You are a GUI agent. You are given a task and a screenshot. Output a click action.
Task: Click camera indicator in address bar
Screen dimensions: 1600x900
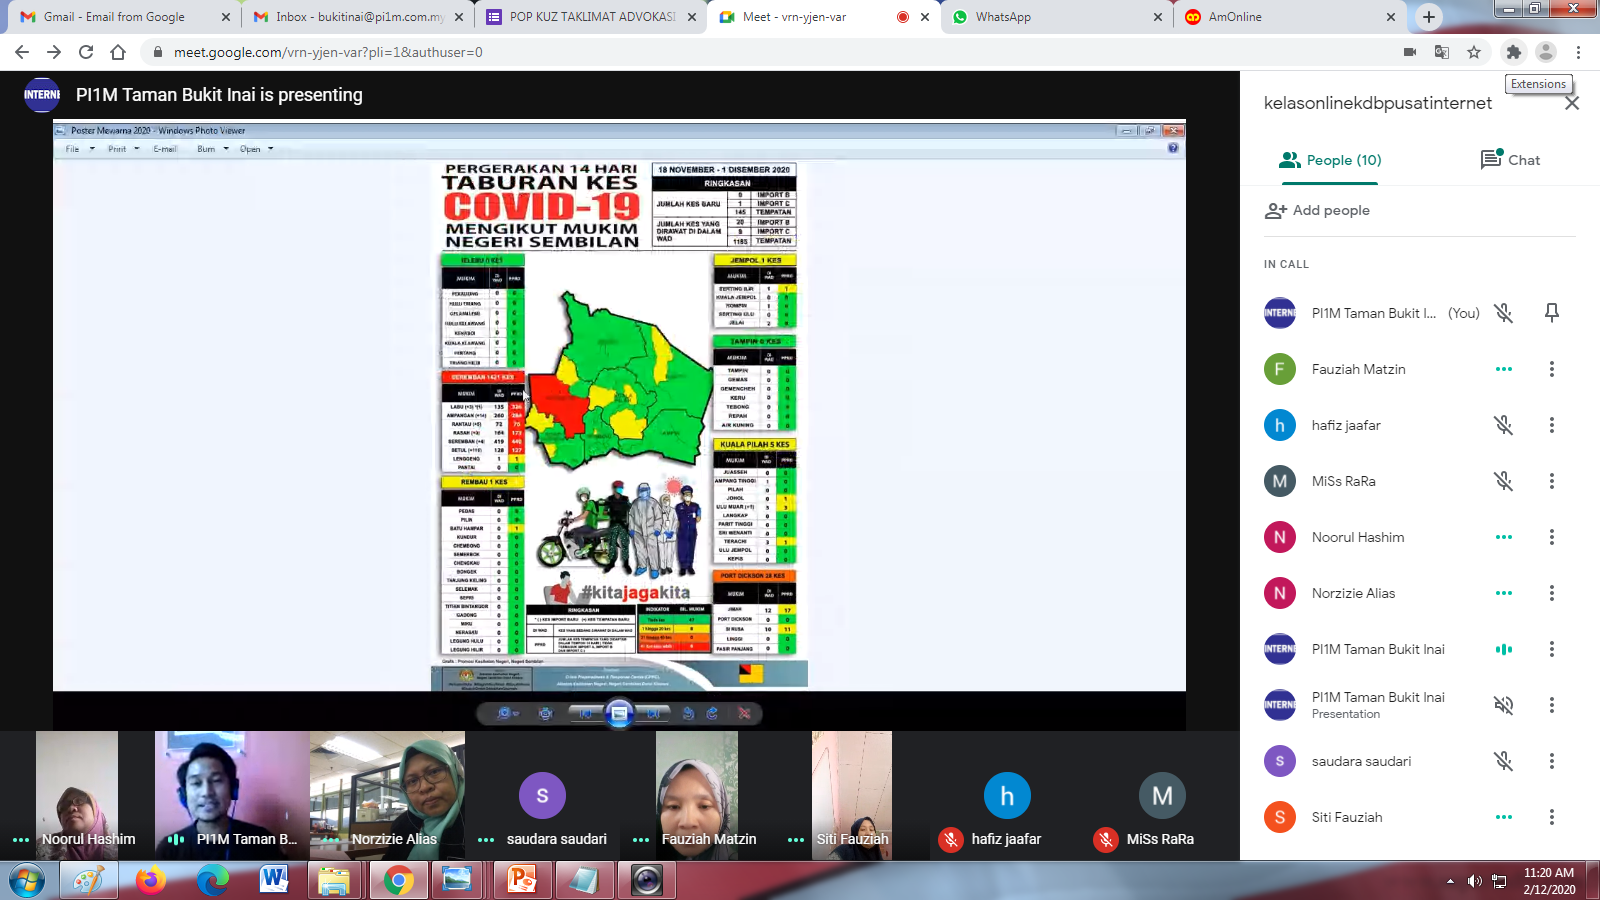pyautogui.click(x=1410, y=52)
